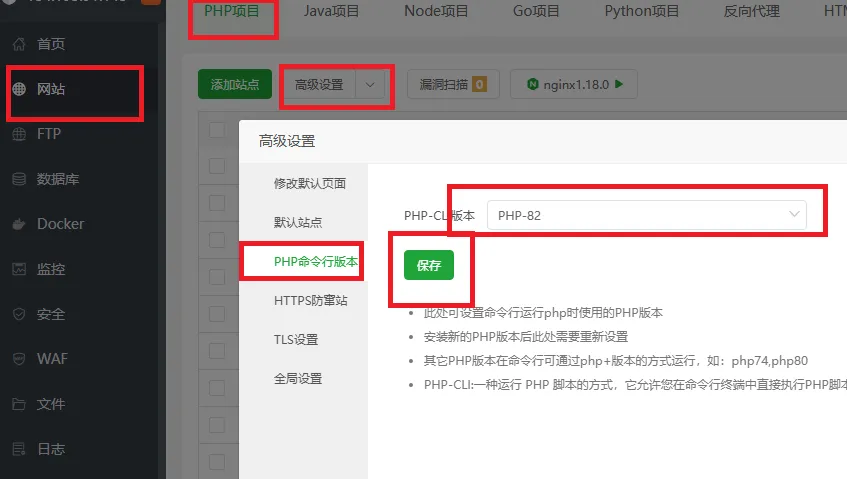This screenshot has height=479, width=847.
Task: Click the 漏洞扫描 button
Action: coord(453,84)
